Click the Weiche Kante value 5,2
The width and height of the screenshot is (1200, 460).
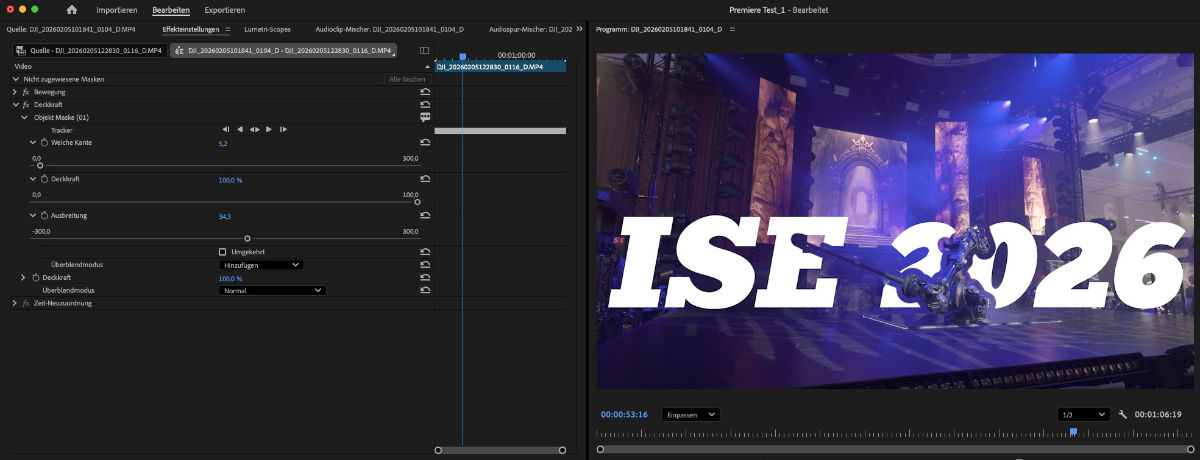tap(223, 144)
